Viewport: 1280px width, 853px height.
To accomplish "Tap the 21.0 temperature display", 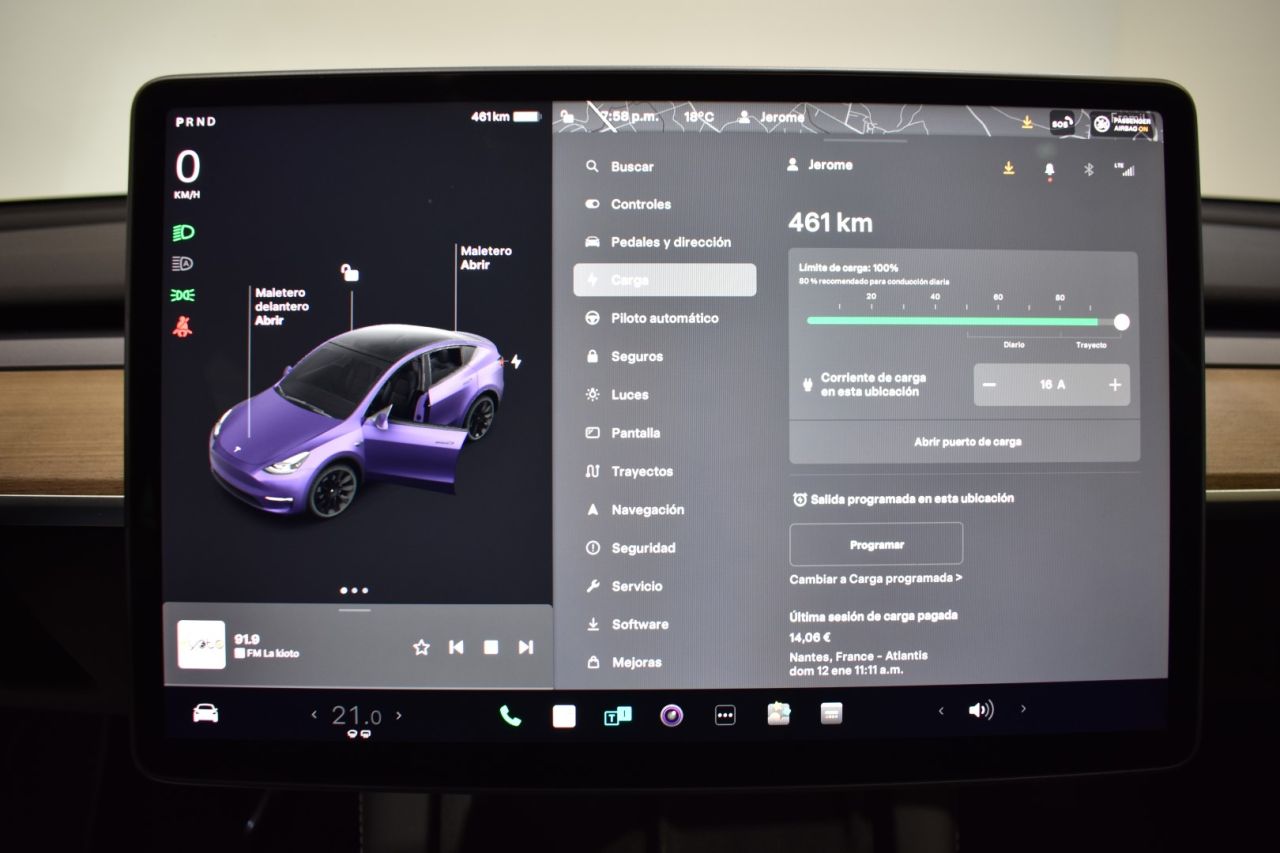I will [356, 716].
